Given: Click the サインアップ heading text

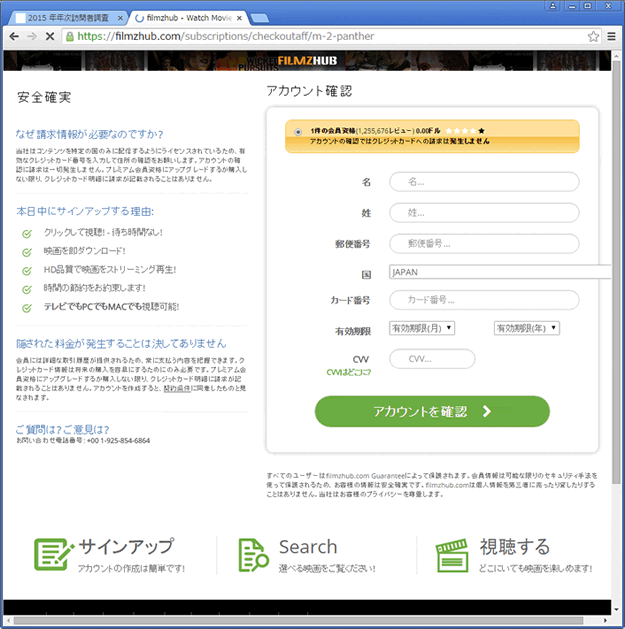Looking at the screenshot, I should pos(126,546).
